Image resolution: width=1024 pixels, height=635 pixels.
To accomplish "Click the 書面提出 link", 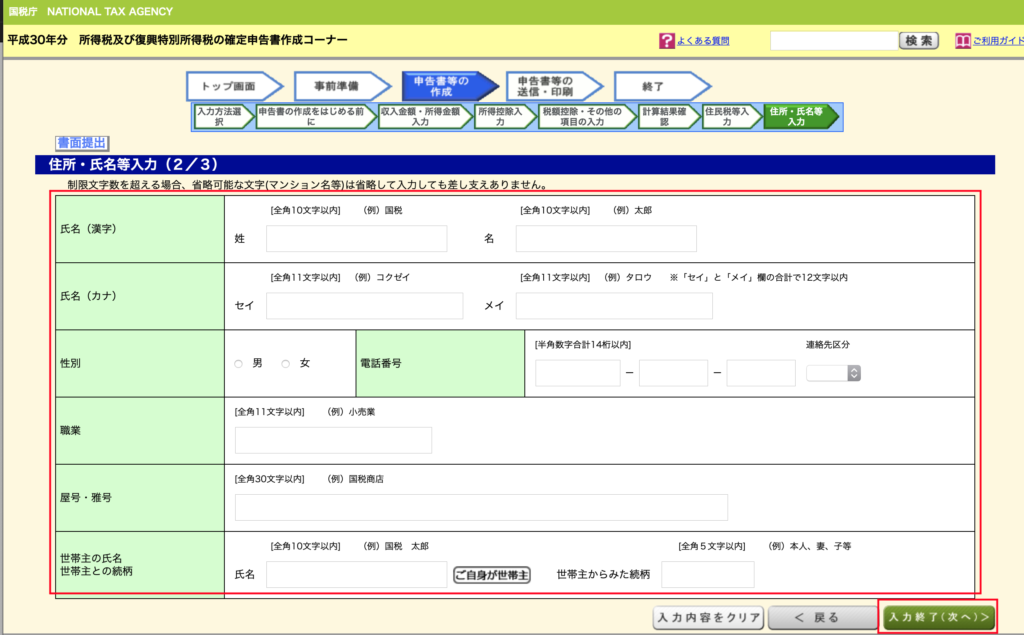I will 81,144.
